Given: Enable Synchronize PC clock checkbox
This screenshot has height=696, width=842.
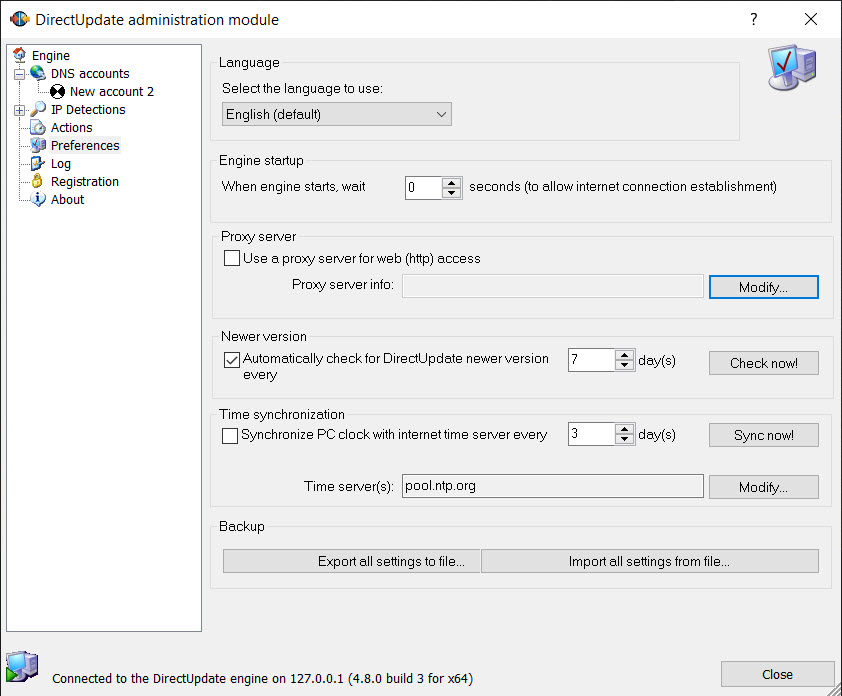Looking at the screenshot, I should point(230,436).
